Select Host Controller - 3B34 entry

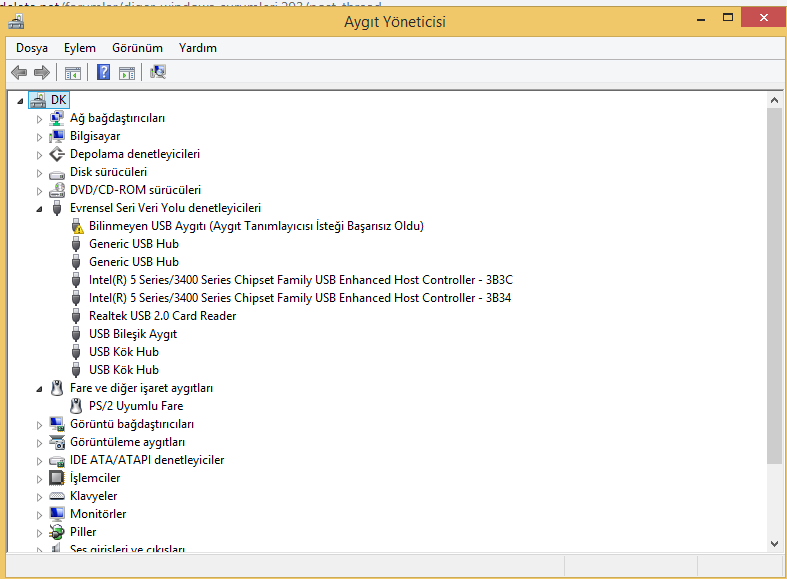click(300, 298)
